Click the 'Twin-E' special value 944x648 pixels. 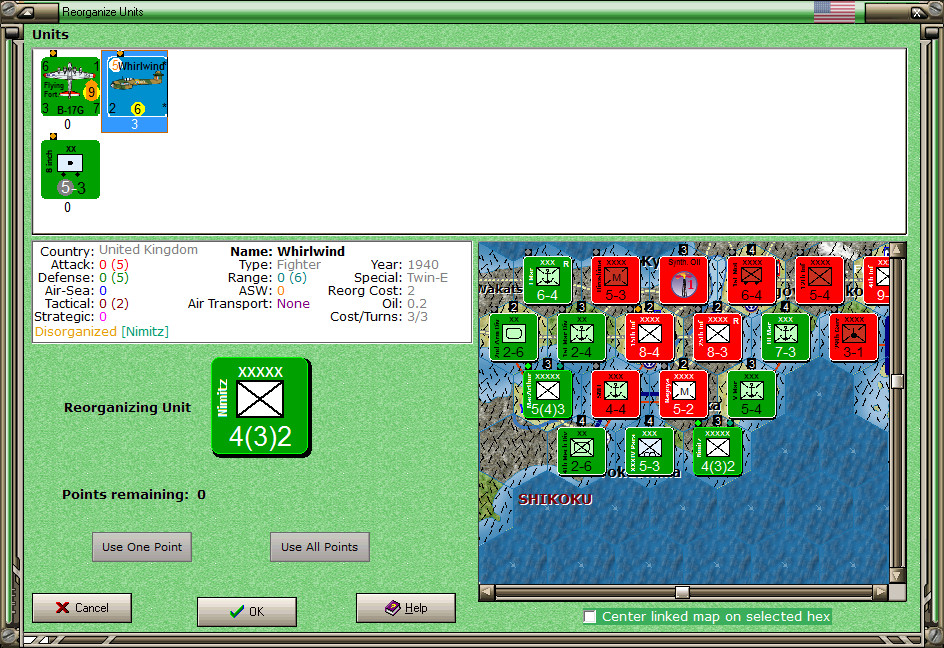[x=427, y=278]
